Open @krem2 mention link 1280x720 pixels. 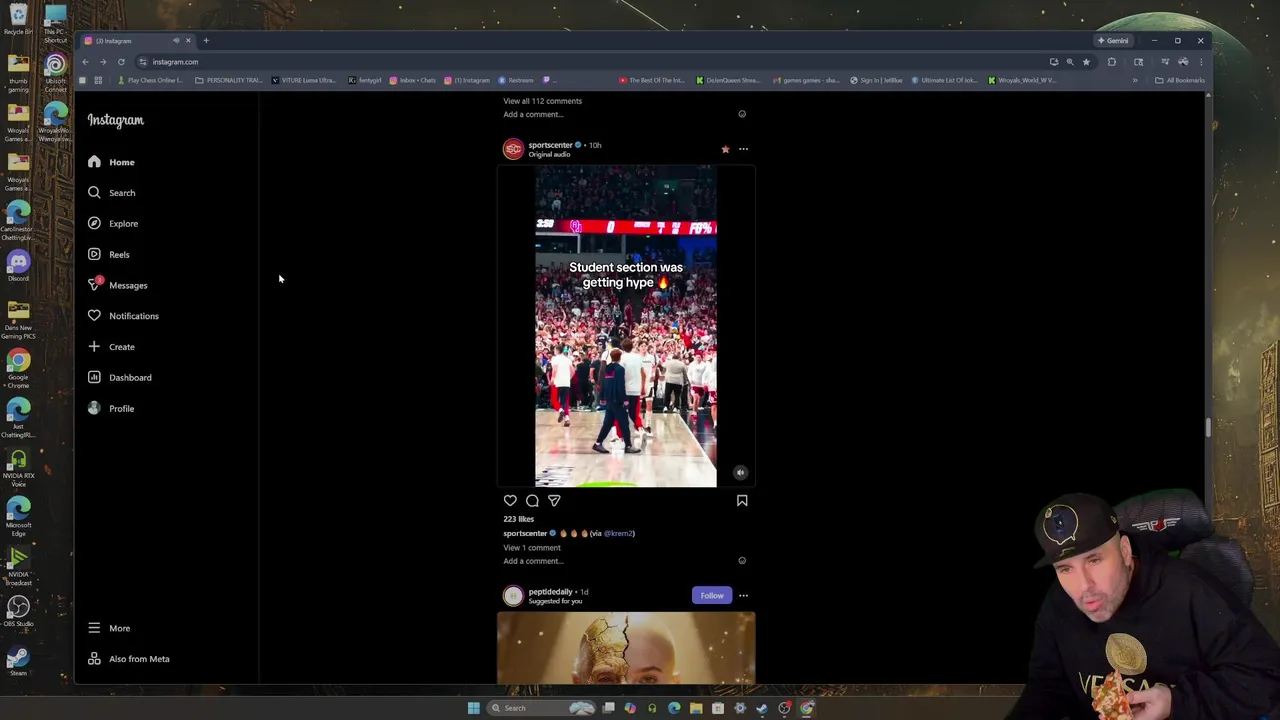click(x=619, y=533)
